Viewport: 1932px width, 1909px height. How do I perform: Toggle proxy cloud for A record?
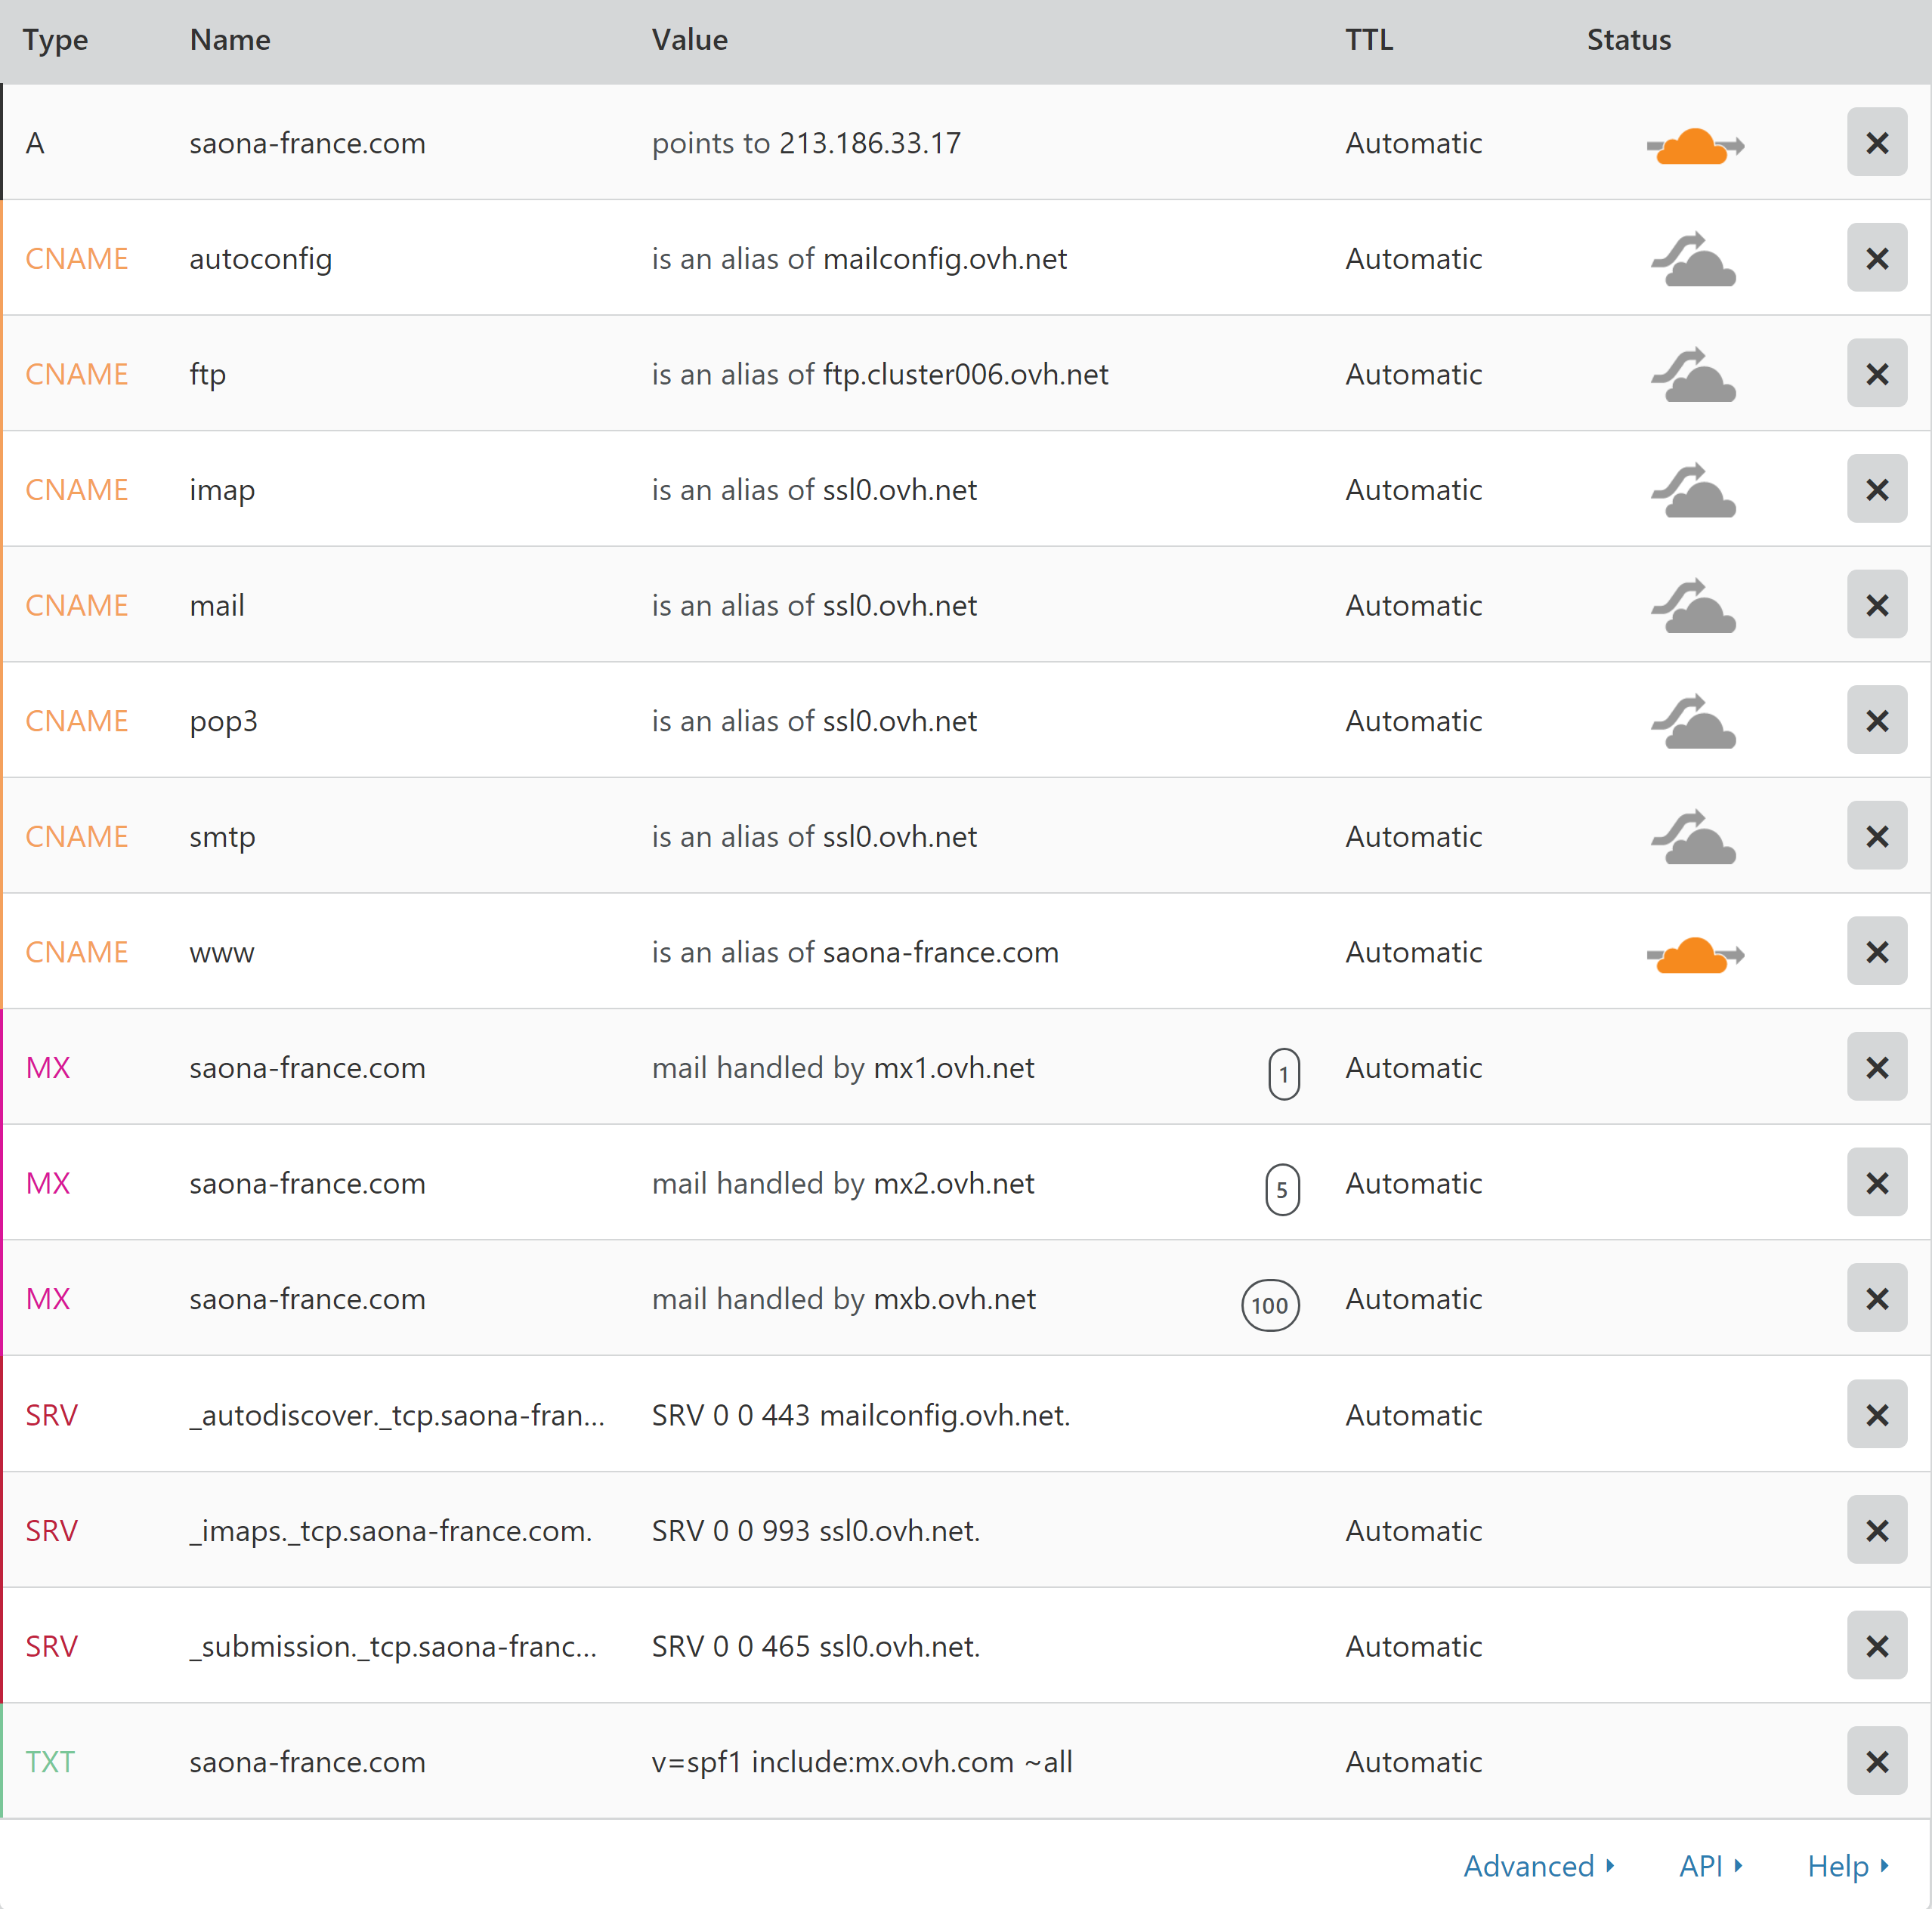click(1694, 145)
